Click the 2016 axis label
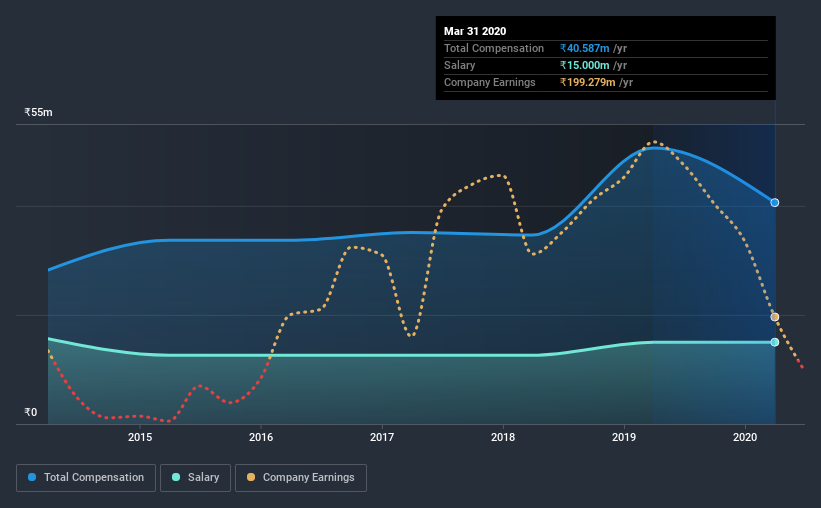This screenshot has width=821, height=508. click(x=261, y=437)
